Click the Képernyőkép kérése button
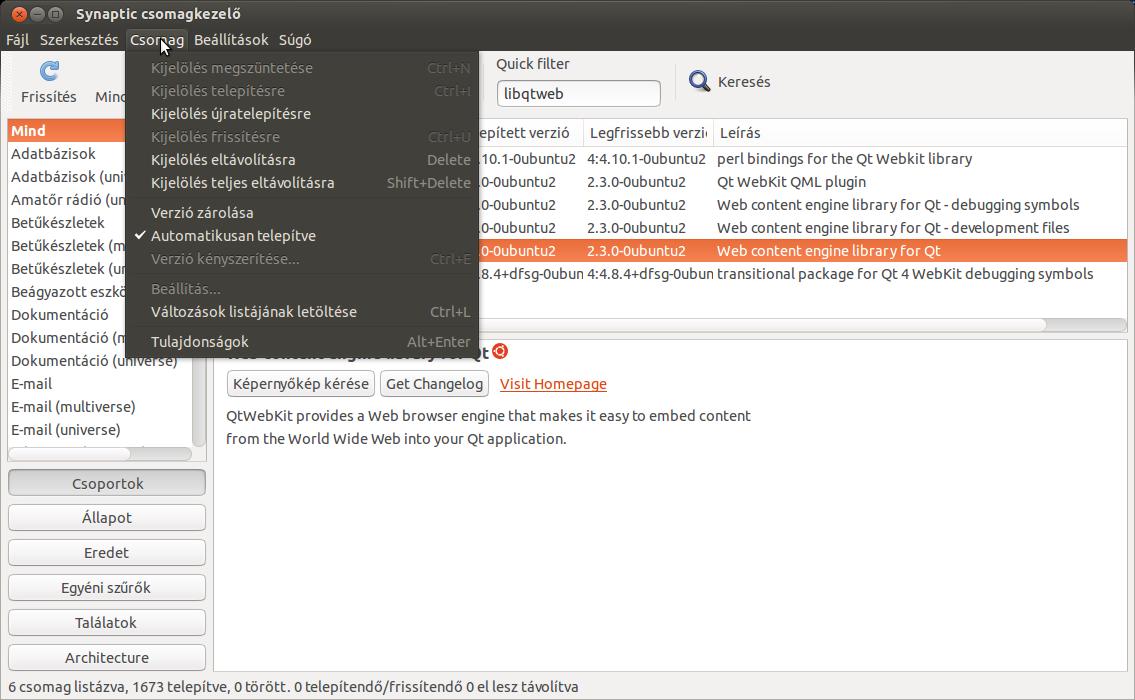Viewport: 1135px width, 700px height. click(x=300, y=384)
